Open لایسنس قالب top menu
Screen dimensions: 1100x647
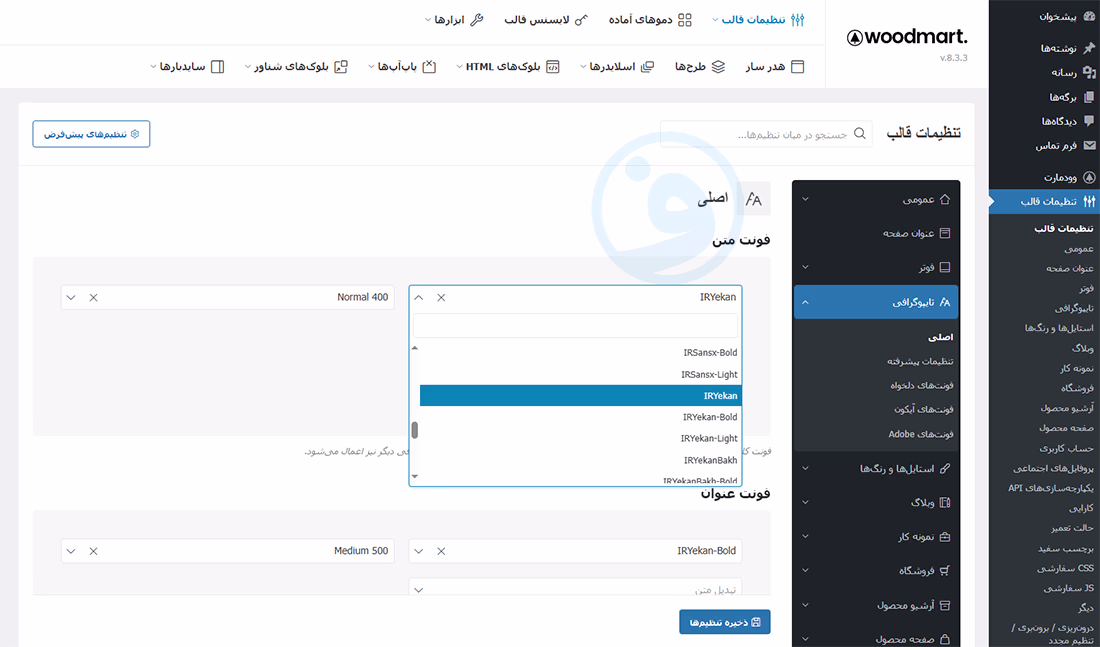546,20
